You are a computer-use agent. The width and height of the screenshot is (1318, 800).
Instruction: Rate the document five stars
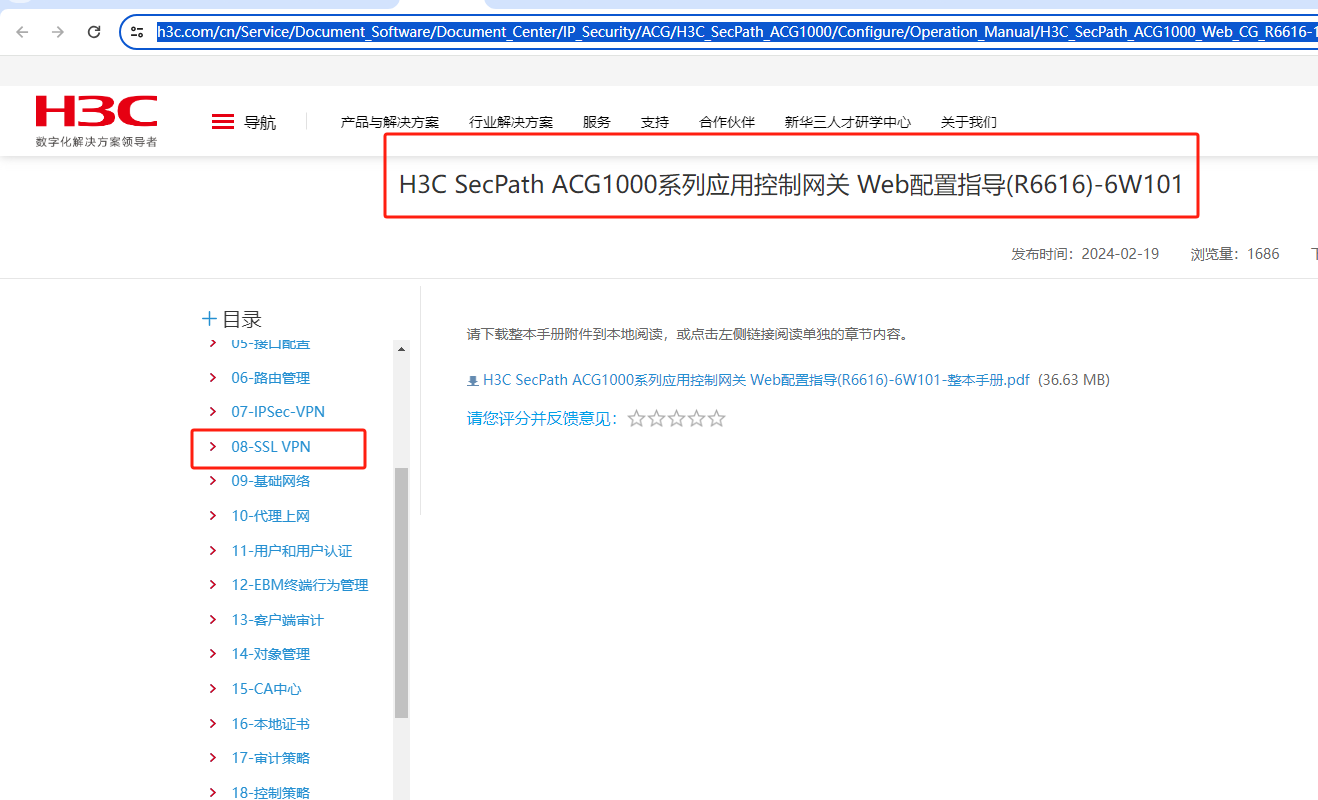click(x=717, y=419)
